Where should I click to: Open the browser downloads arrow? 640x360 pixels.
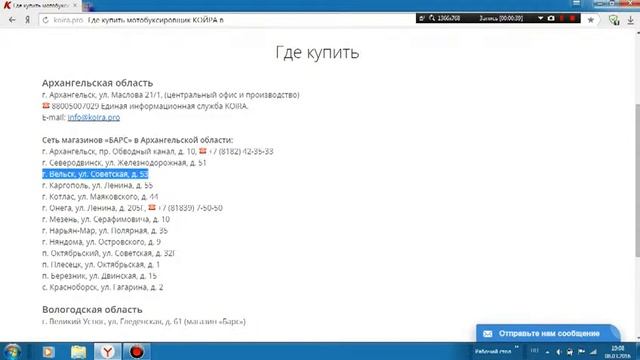click(x=631, y=20)
